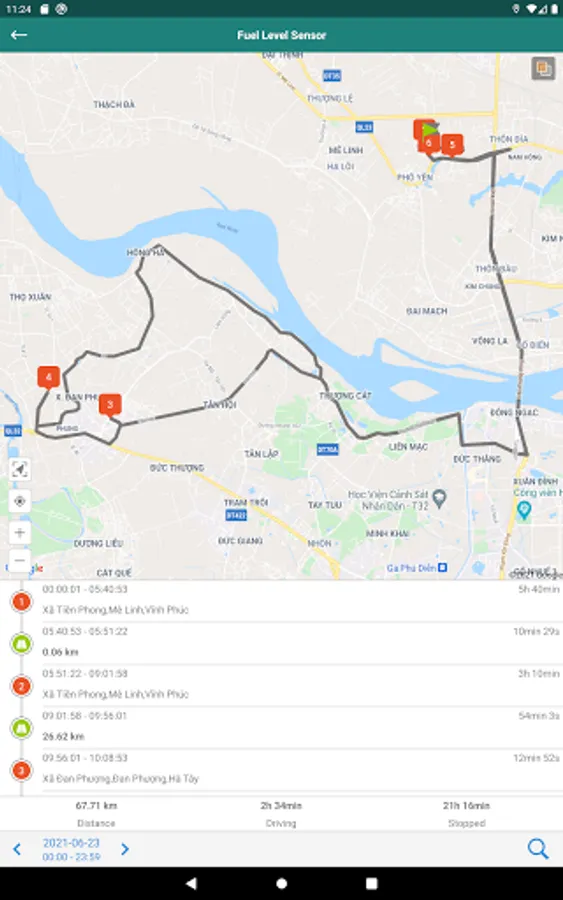
Task: Open stop 1 entry 00:00:01 - 05:40:53
Action: click(x=281, y=601)
